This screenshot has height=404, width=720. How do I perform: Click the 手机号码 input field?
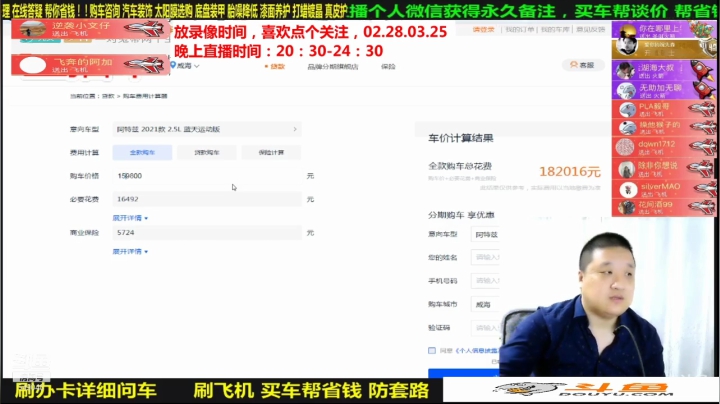point(485,281)
